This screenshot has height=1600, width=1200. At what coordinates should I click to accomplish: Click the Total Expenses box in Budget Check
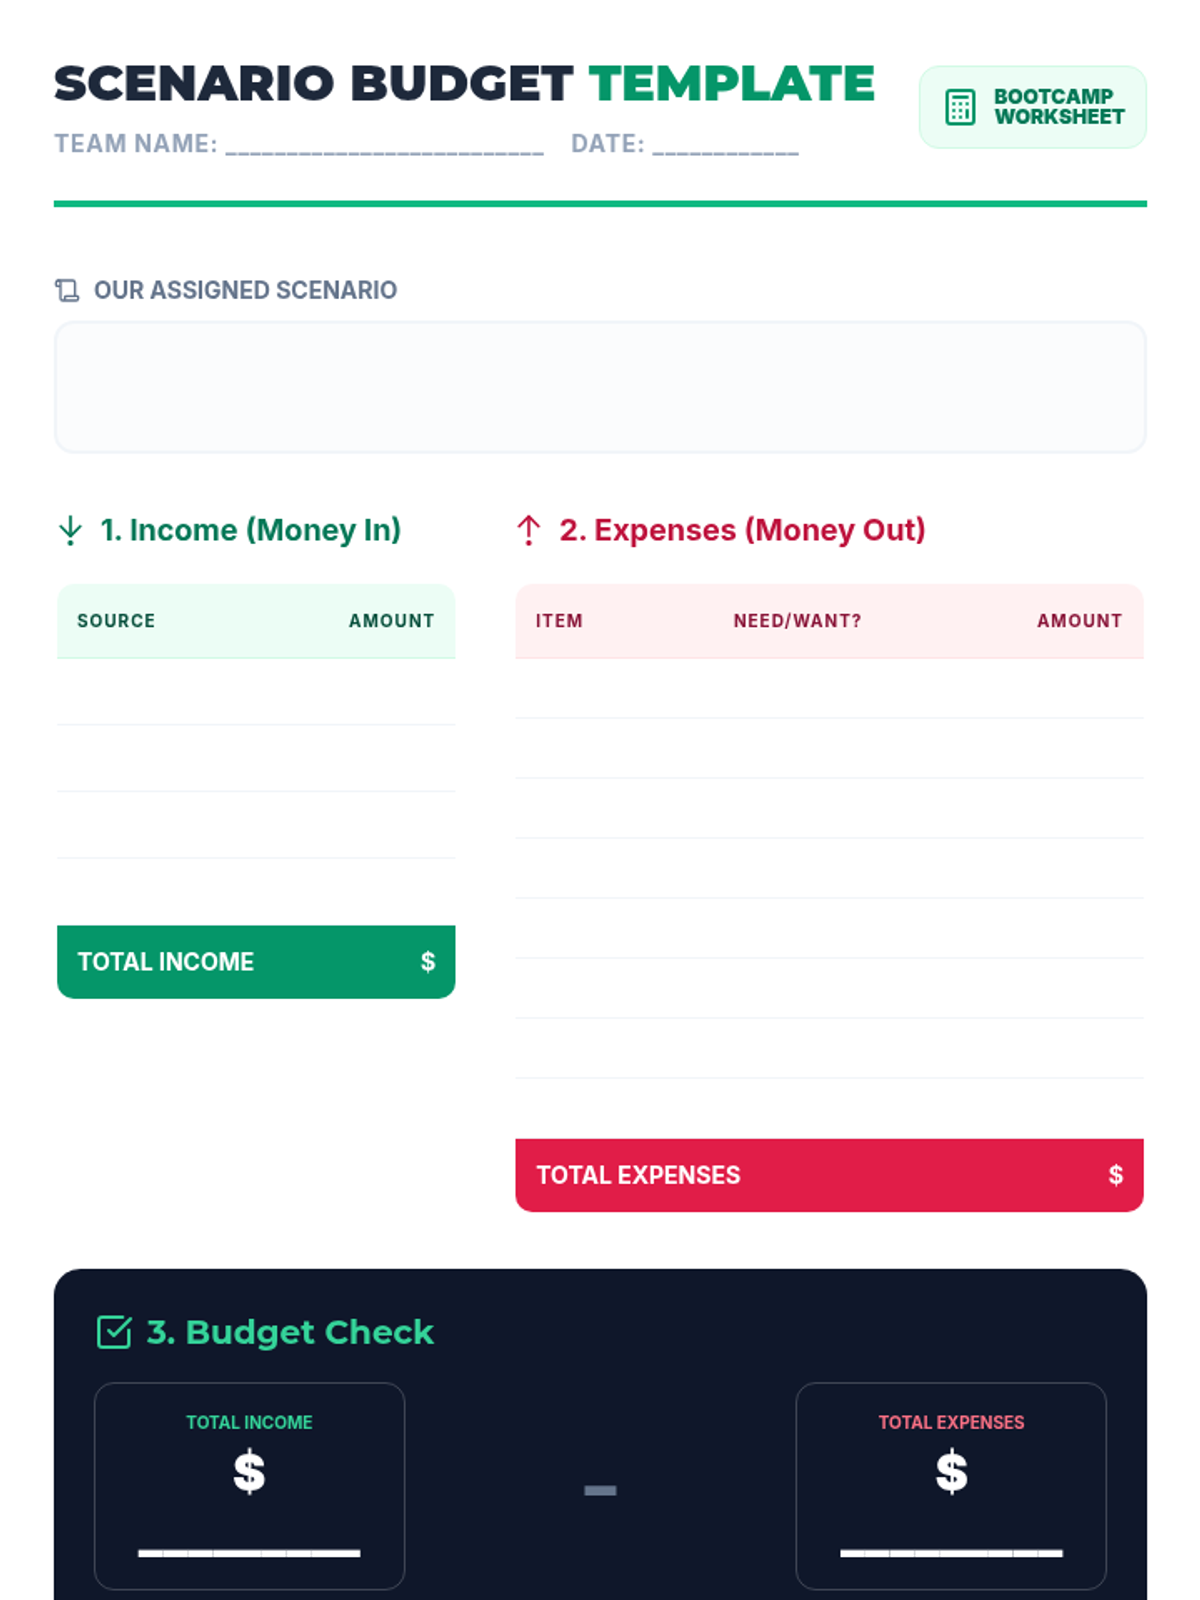[x=951, y=1485]
